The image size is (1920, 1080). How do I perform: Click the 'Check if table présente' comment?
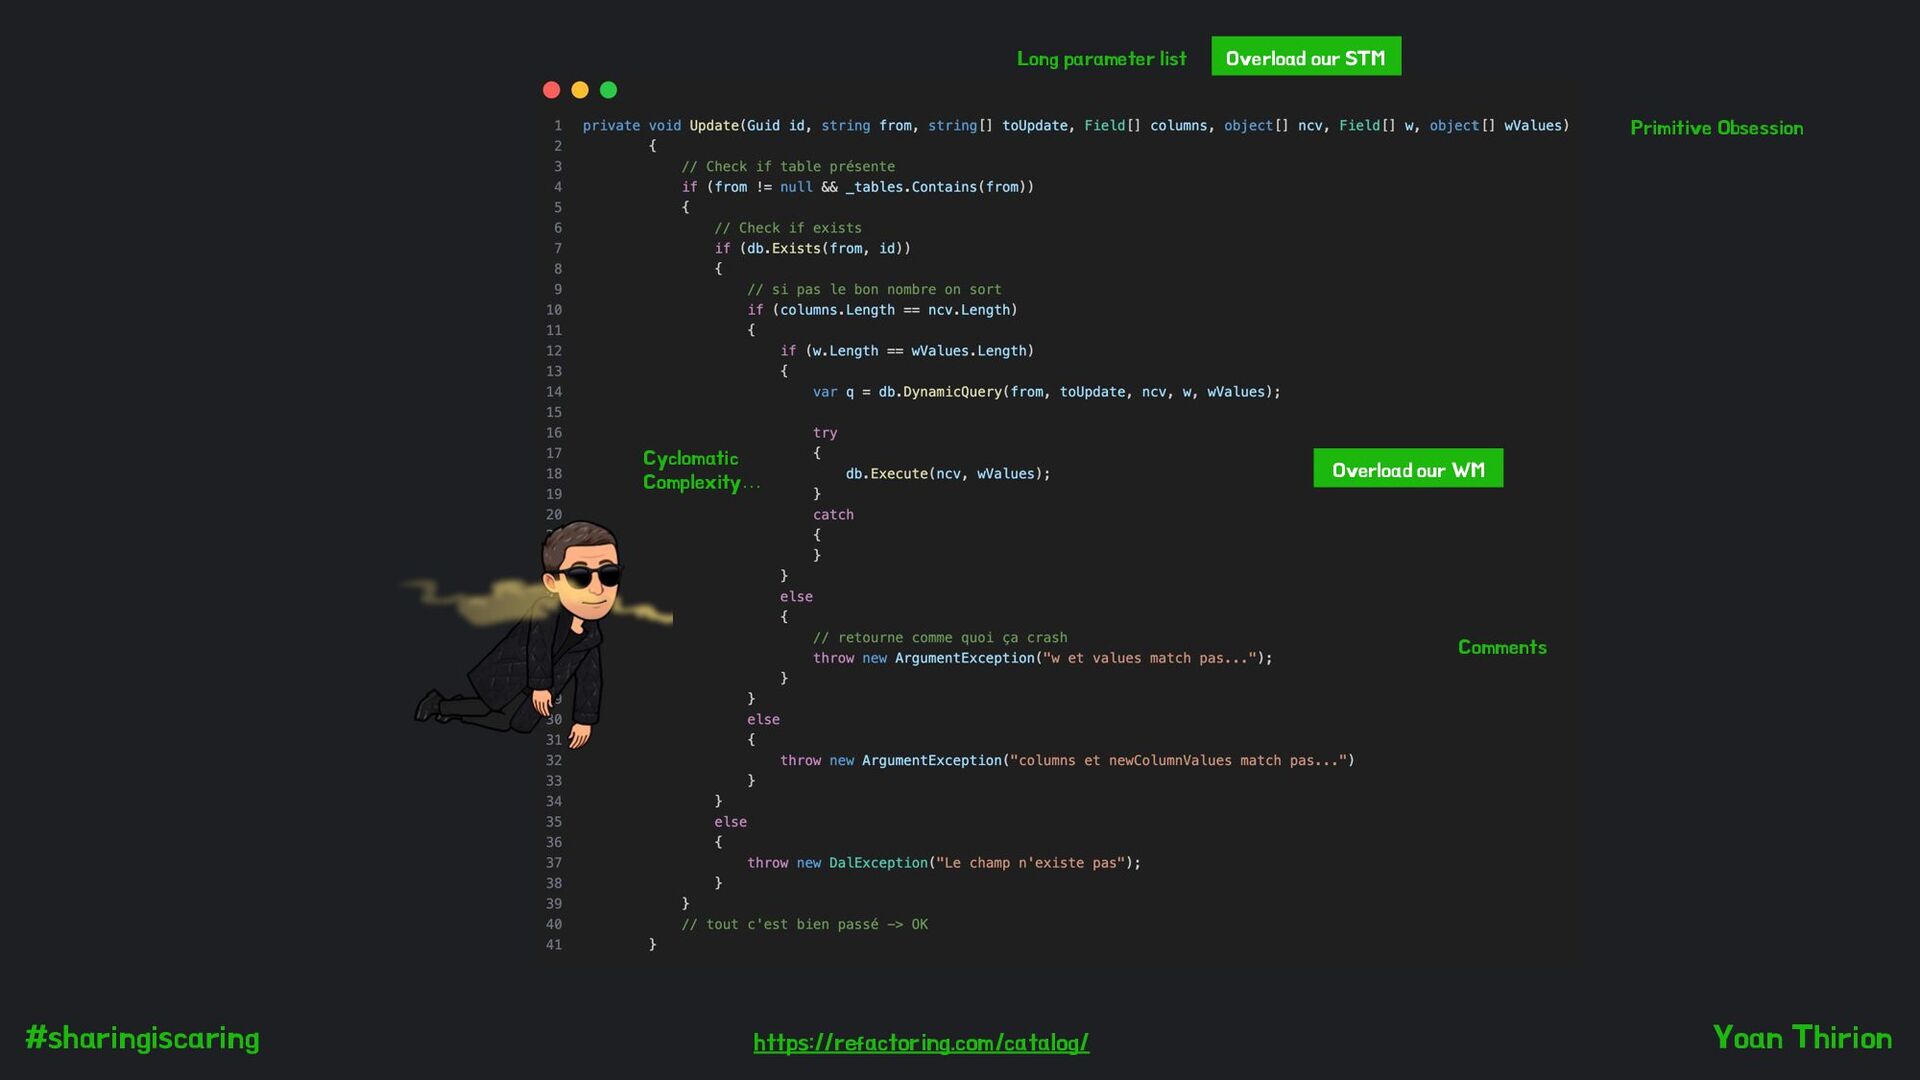click(x=788, y=167)
